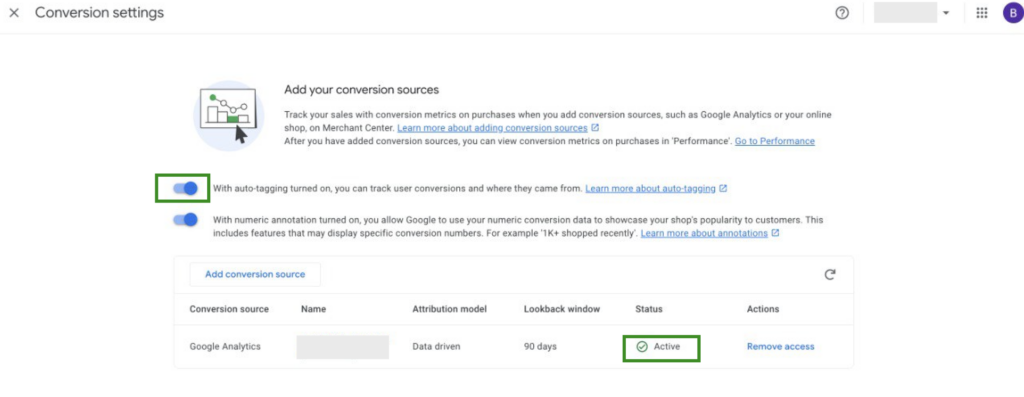This screenshot has height=397, width=1024.
Task: Click the Status column header
Action: coord(648,309)
